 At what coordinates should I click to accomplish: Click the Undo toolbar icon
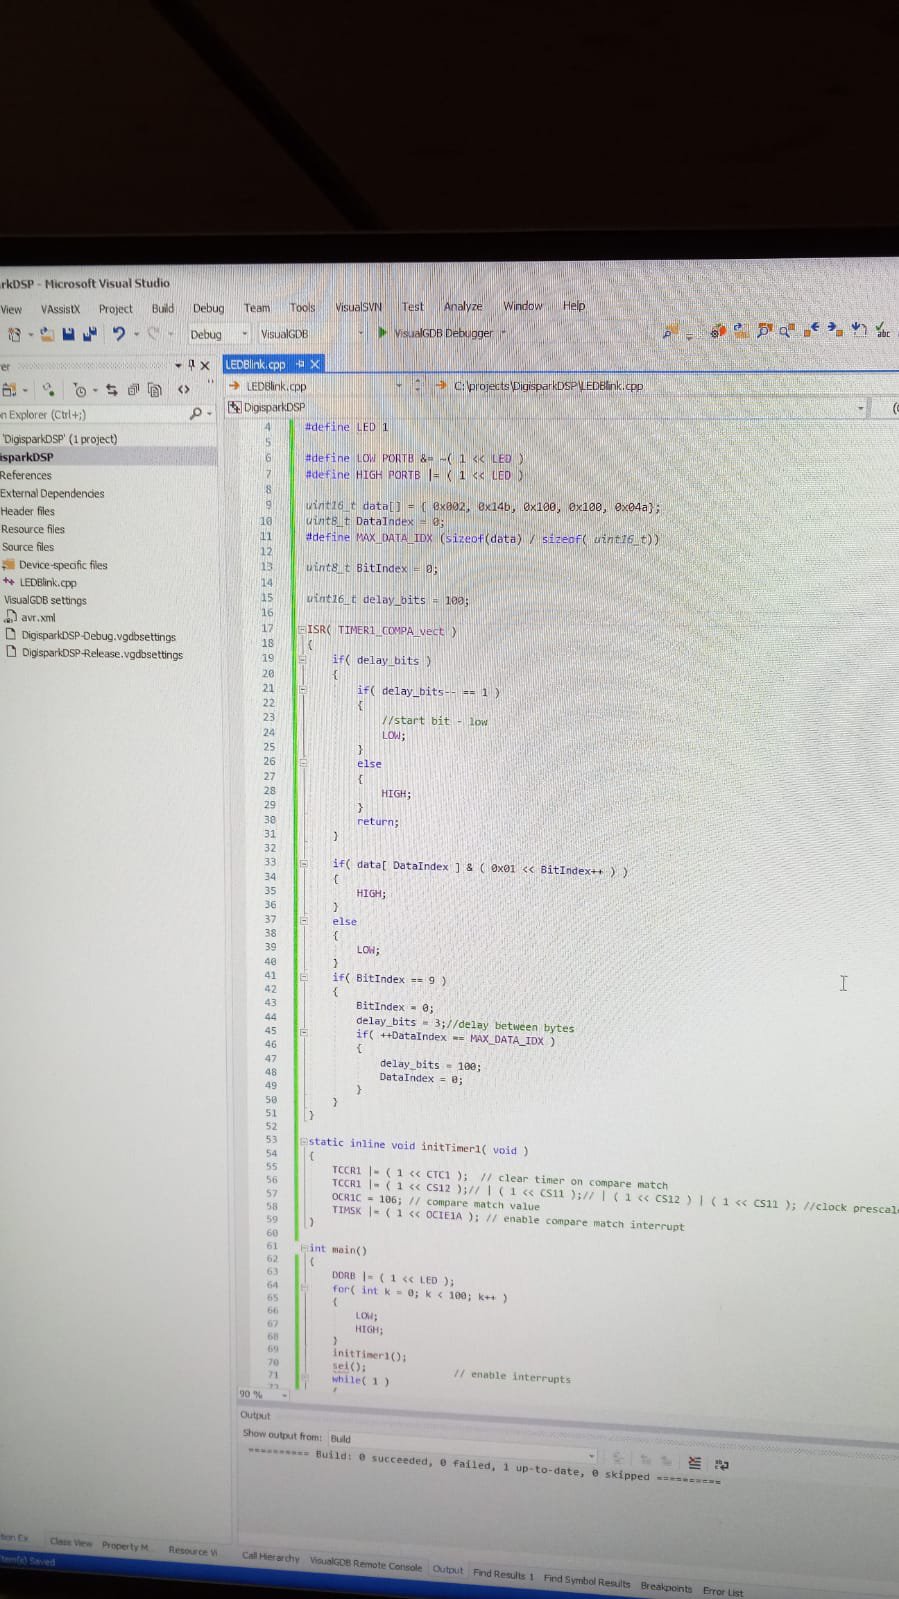(x=118, y=334)
